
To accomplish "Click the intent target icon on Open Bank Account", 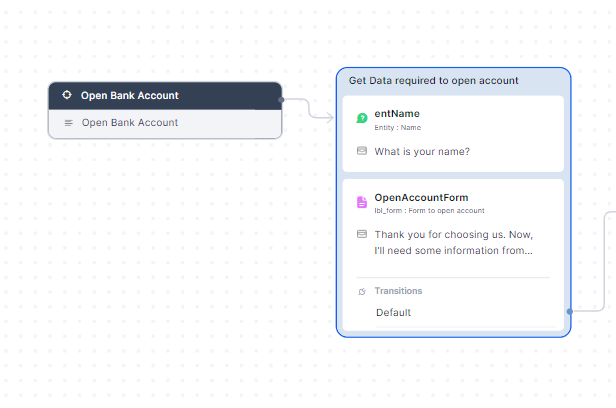I will [67, 96].
